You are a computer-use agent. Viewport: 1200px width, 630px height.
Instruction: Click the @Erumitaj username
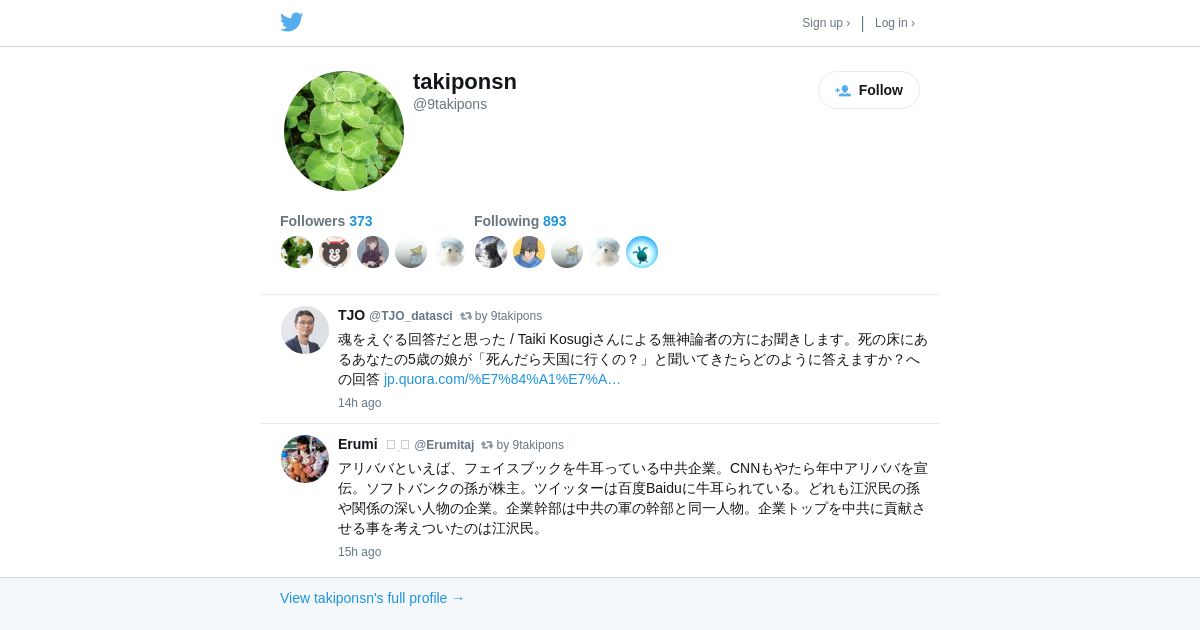[444, 445]
